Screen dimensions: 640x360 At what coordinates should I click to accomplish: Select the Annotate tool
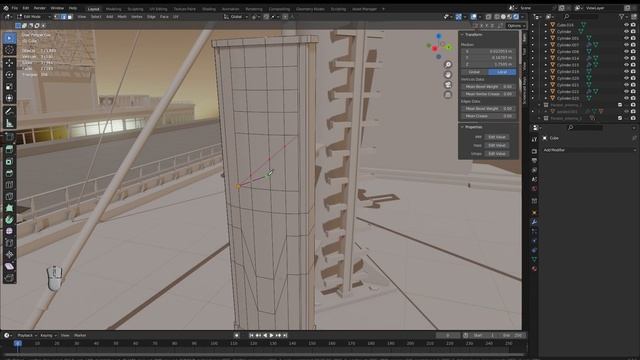click(9, 111)
